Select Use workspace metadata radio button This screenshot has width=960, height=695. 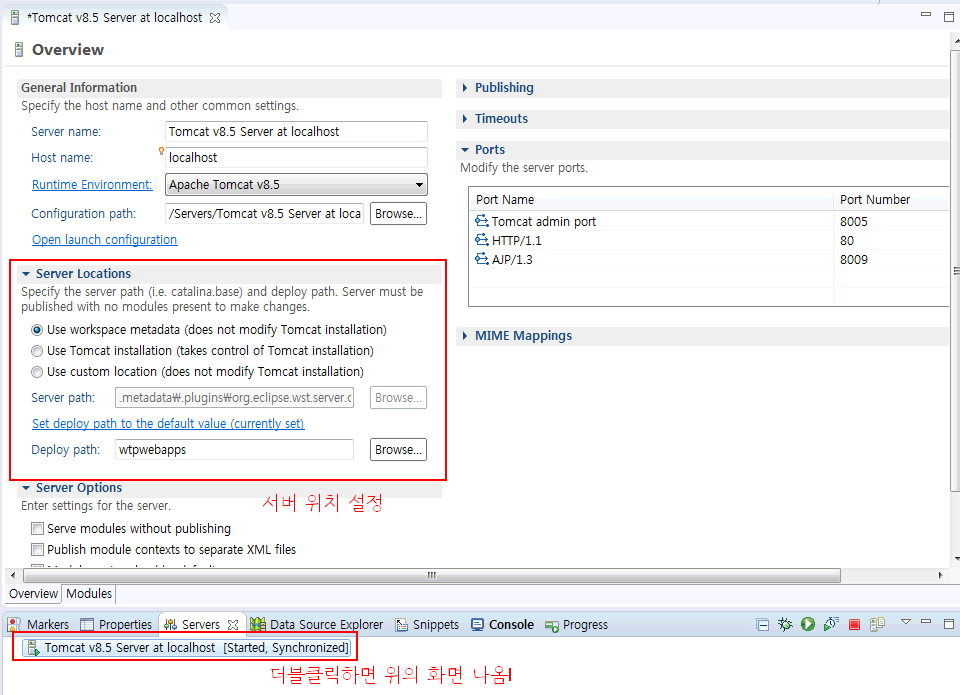(37, 330)
